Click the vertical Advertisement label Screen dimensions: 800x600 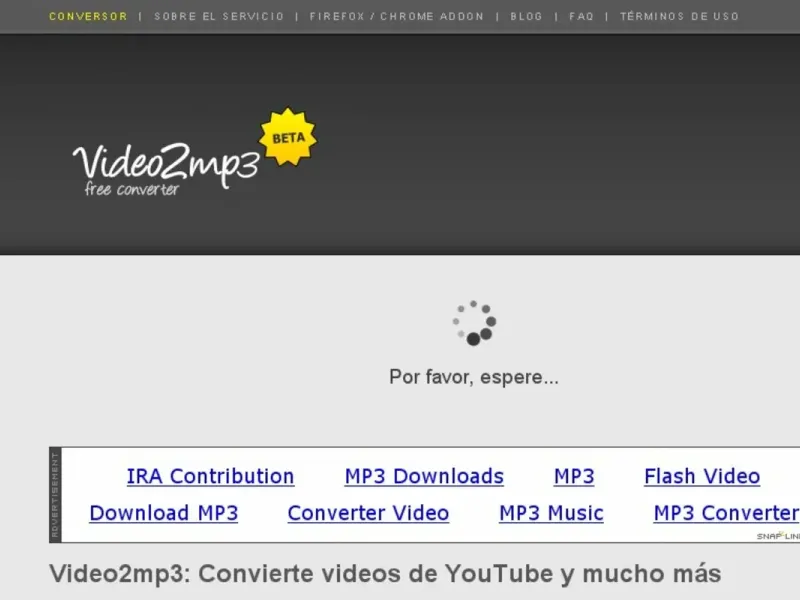[55, 495]
